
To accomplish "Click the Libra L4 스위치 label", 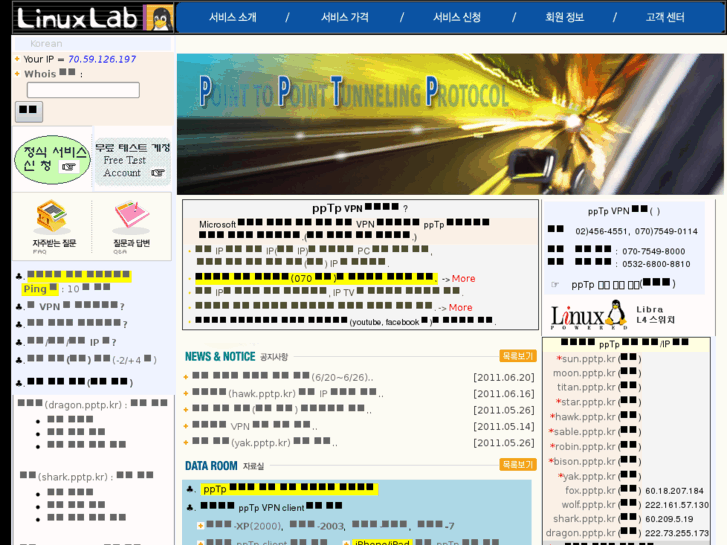I will click(x=655, y=314).
